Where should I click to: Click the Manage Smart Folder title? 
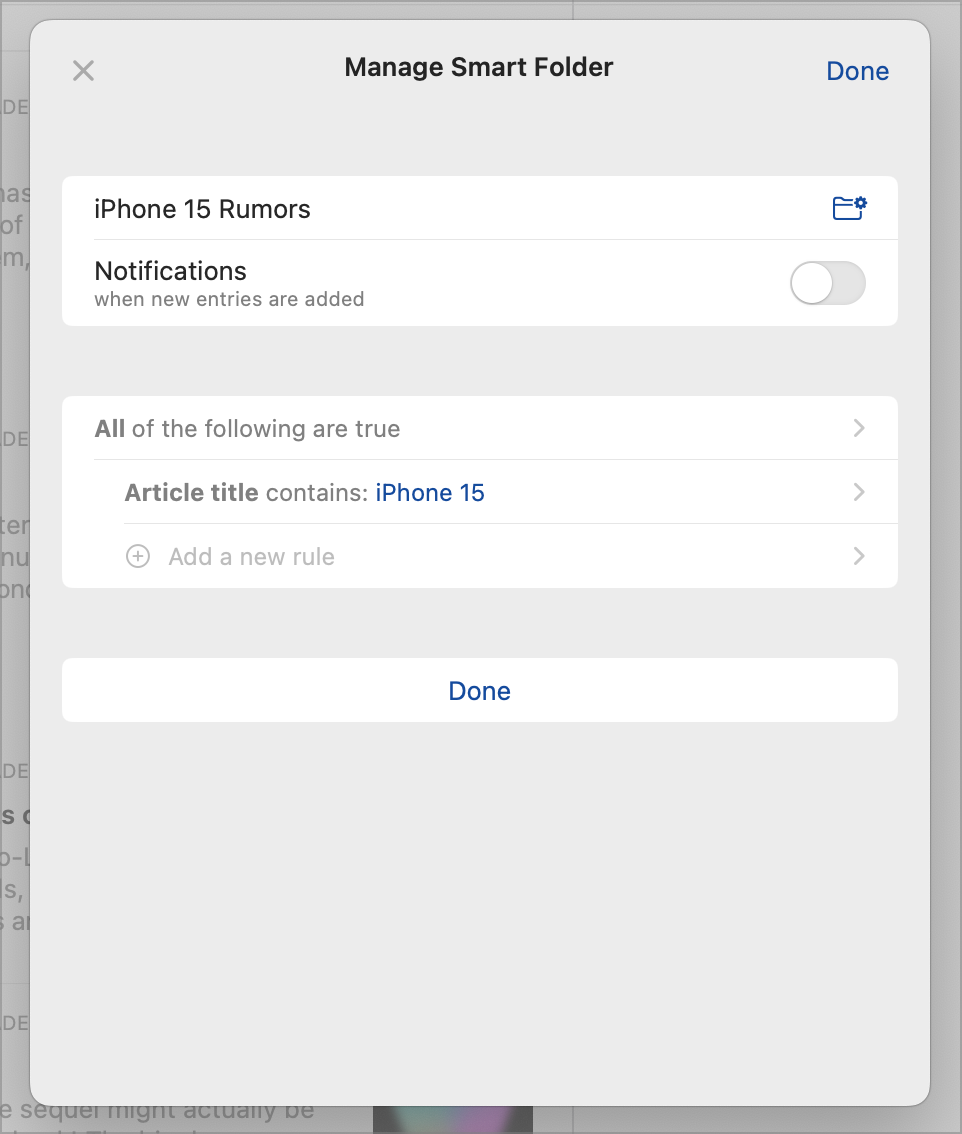tap(478, 67)
